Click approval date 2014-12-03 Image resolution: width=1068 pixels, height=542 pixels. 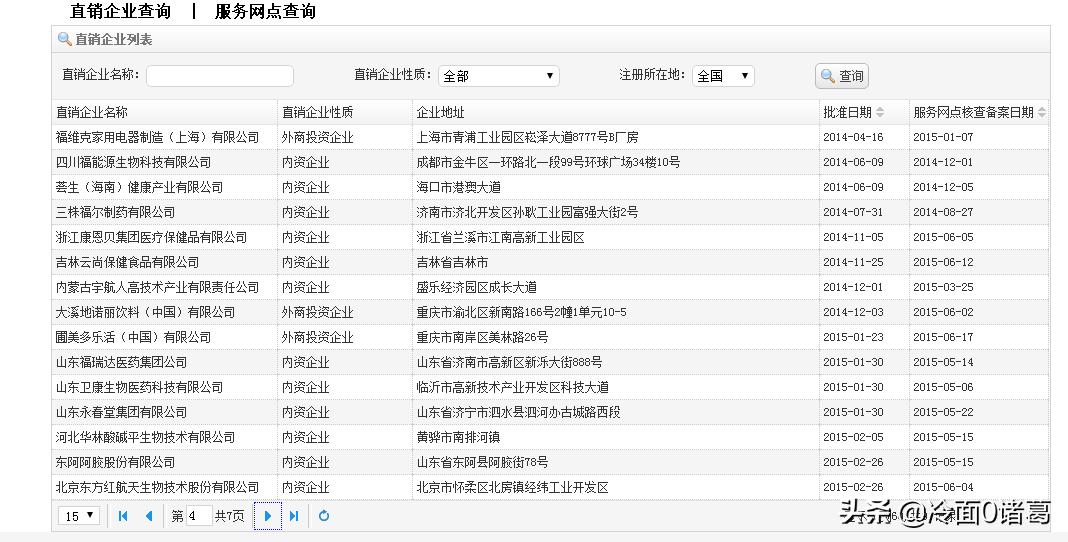[x=853, y=313]
